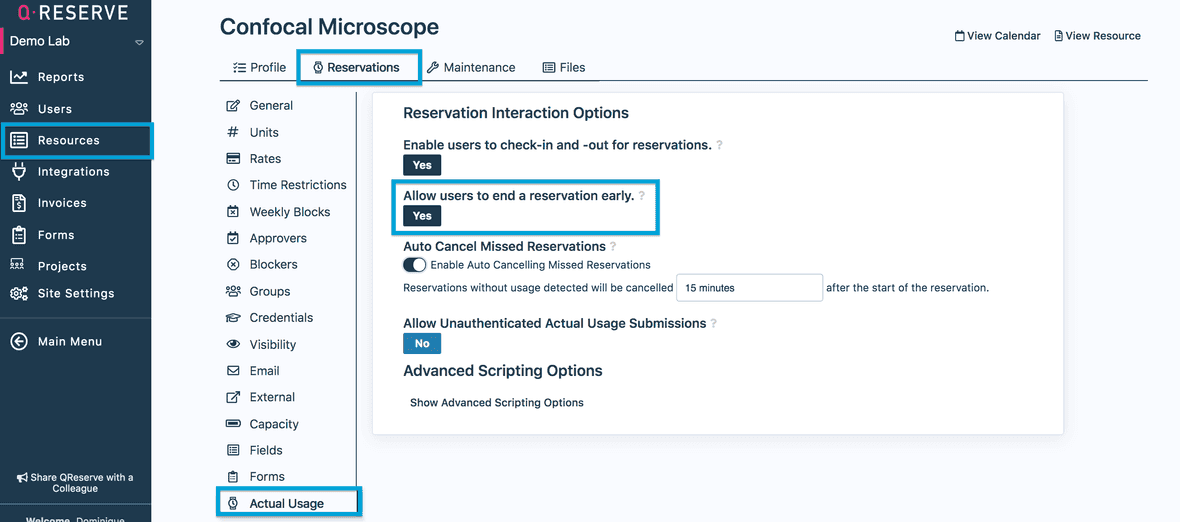This screenshot has height=522, width=1180.
Task: Click the Credentials graduation cap icon
Action: 233,318
